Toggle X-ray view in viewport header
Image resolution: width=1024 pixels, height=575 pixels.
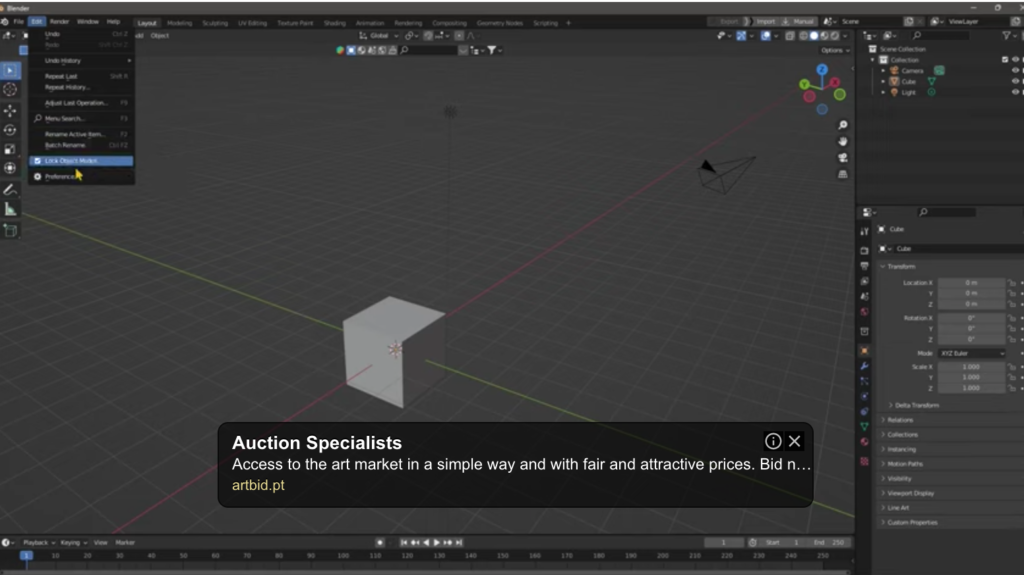[790, 36]
